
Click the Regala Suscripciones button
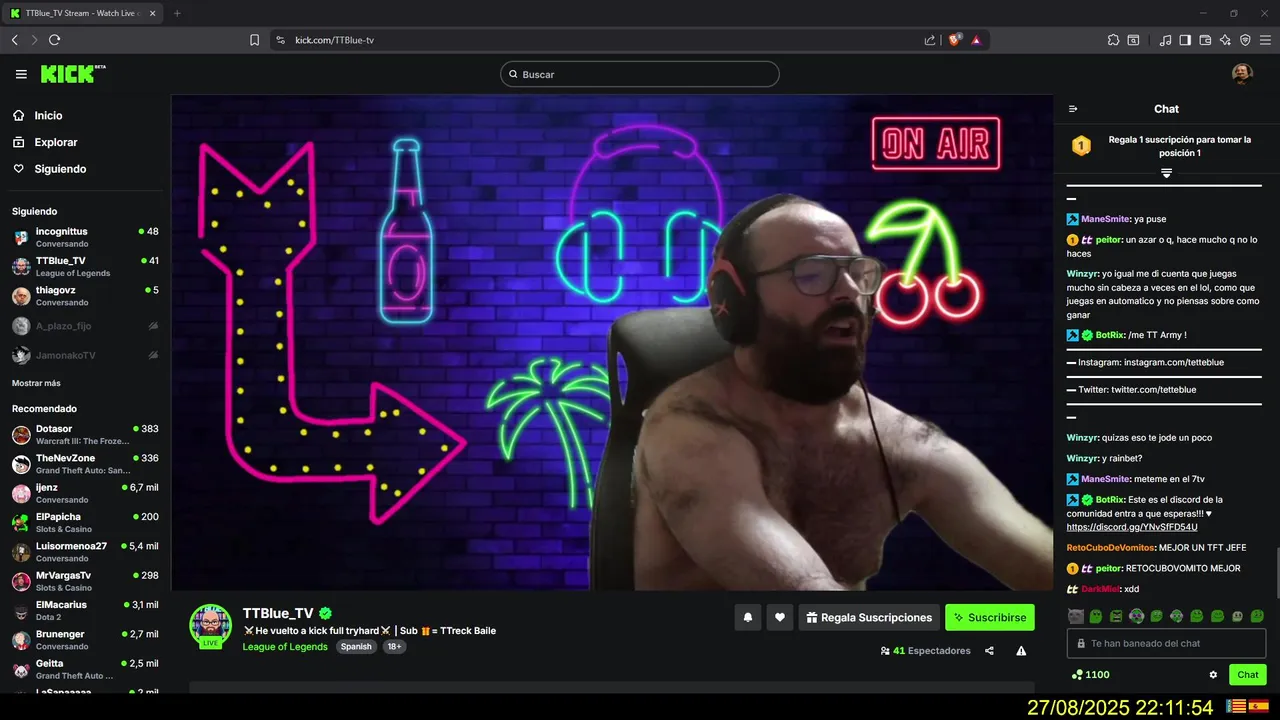click(870, 618)
